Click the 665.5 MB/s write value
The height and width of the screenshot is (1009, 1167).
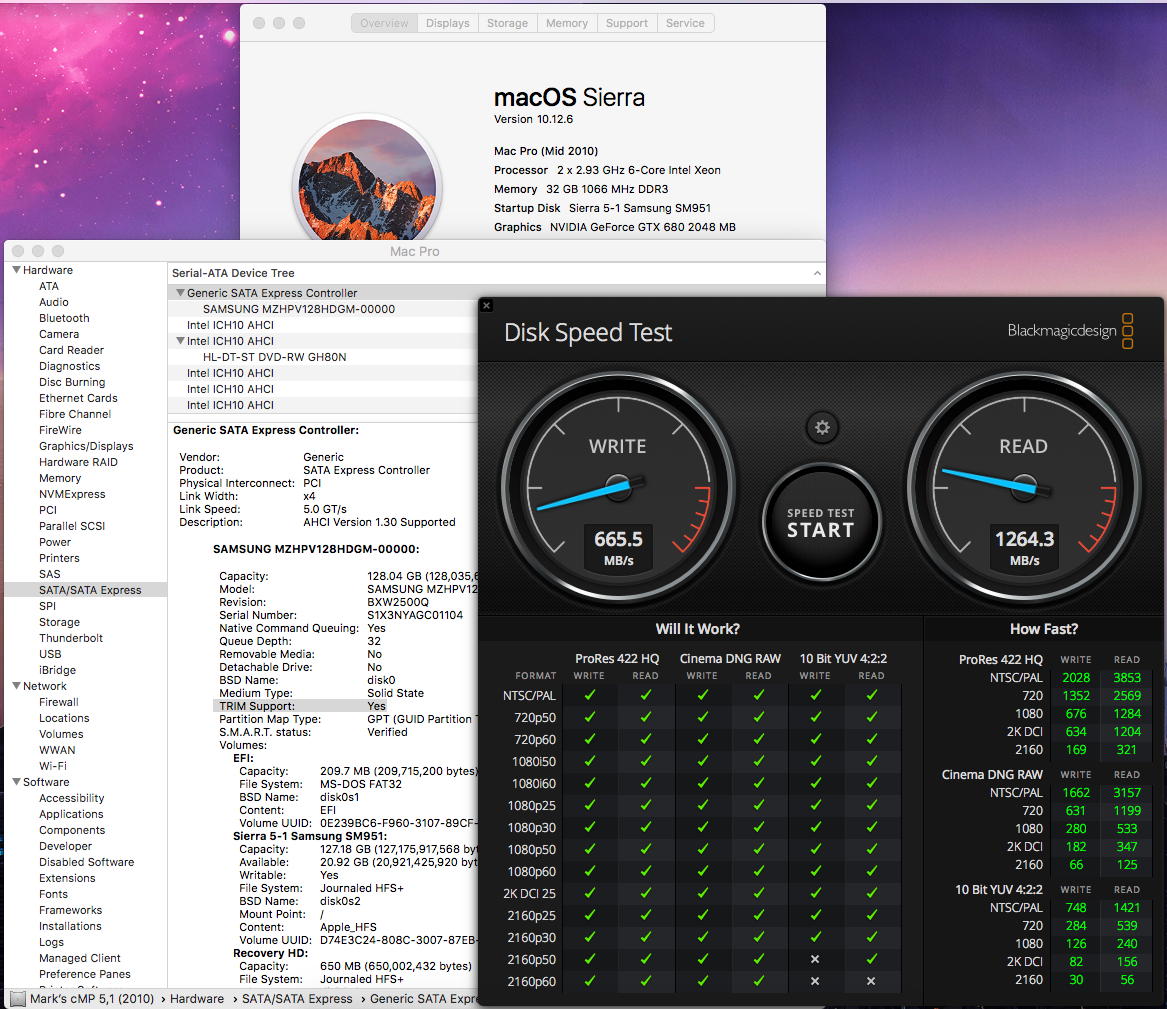618,547
